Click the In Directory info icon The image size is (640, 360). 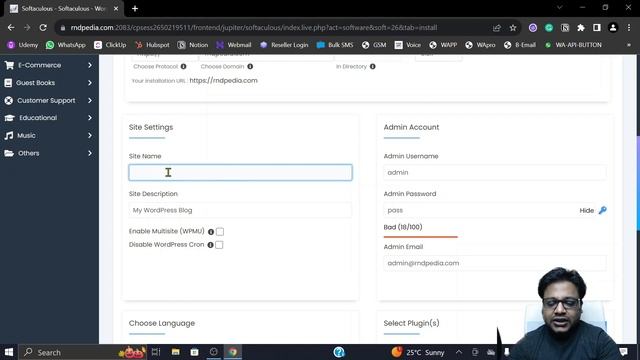373,67
